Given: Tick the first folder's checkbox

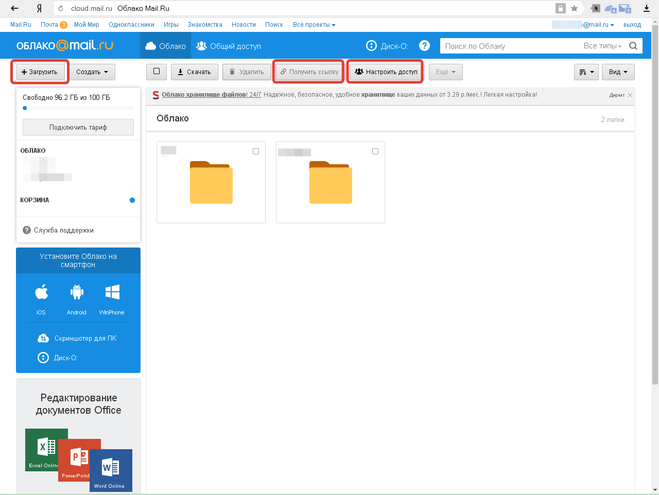Looking at the screenshot, I should coord(256,151).
